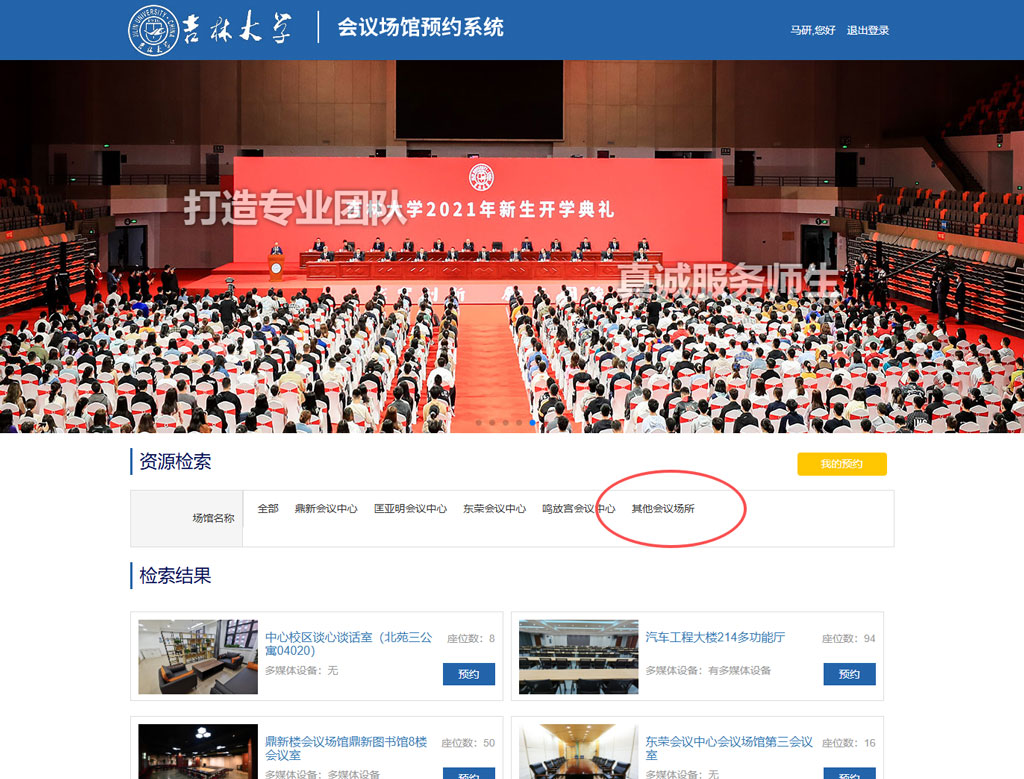Open 汽车工程大楼214多功能厅 title link
The width and height of the screenshot is (1024, 779).
715,637
